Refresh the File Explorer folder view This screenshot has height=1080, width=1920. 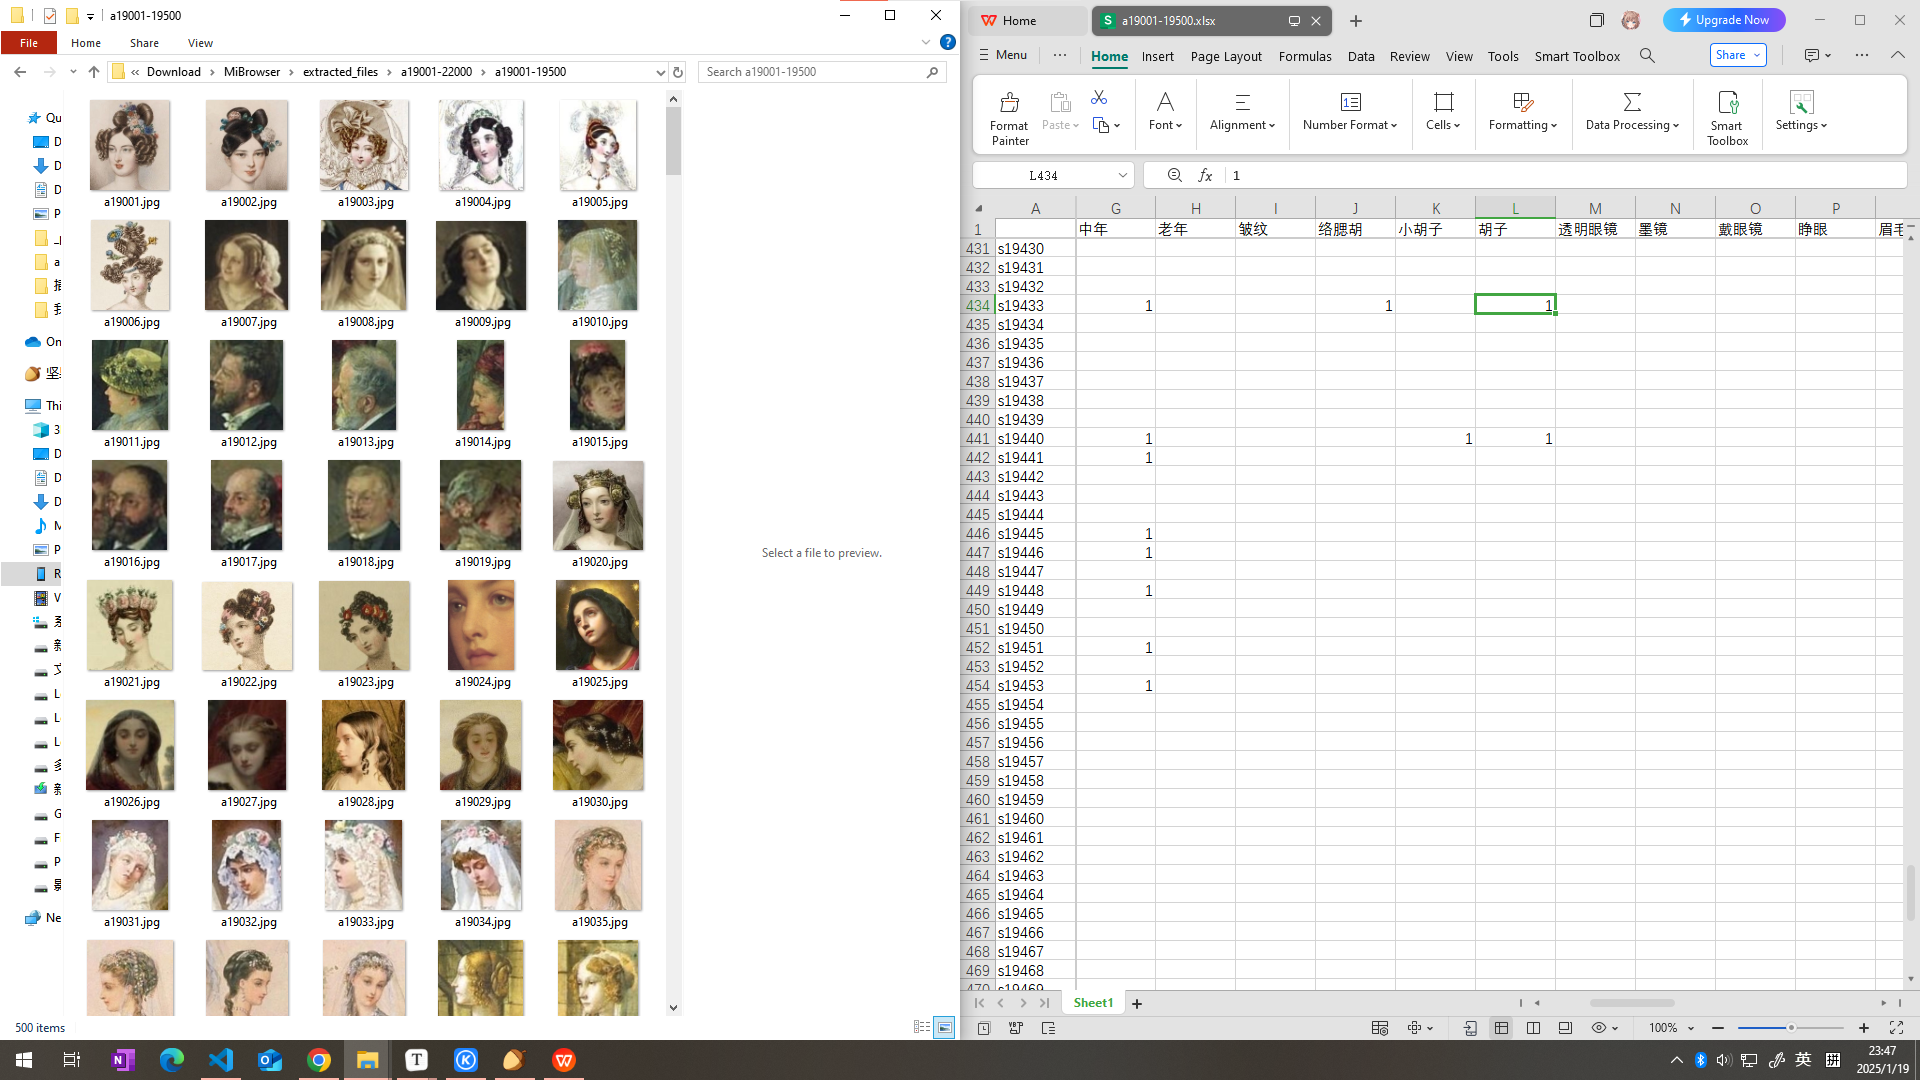[678, 72]
